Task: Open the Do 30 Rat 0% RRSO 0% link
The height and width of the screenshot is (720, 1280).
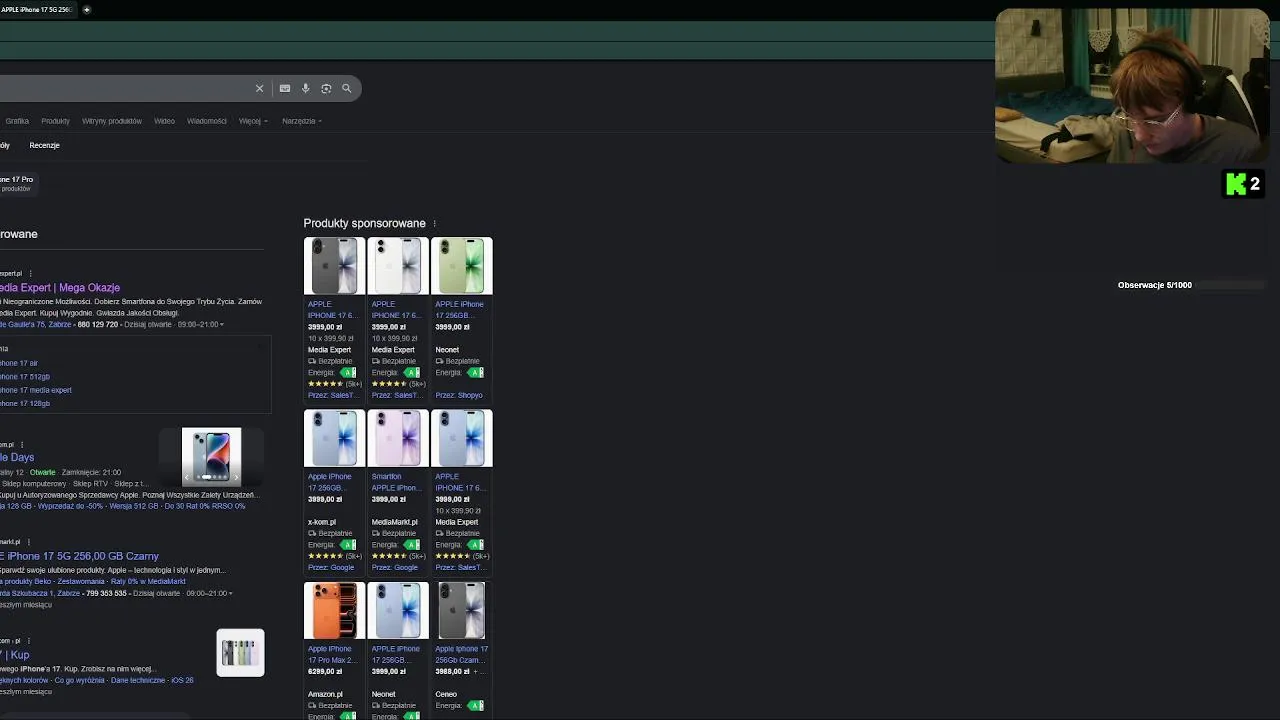Action: click(205, 507)
